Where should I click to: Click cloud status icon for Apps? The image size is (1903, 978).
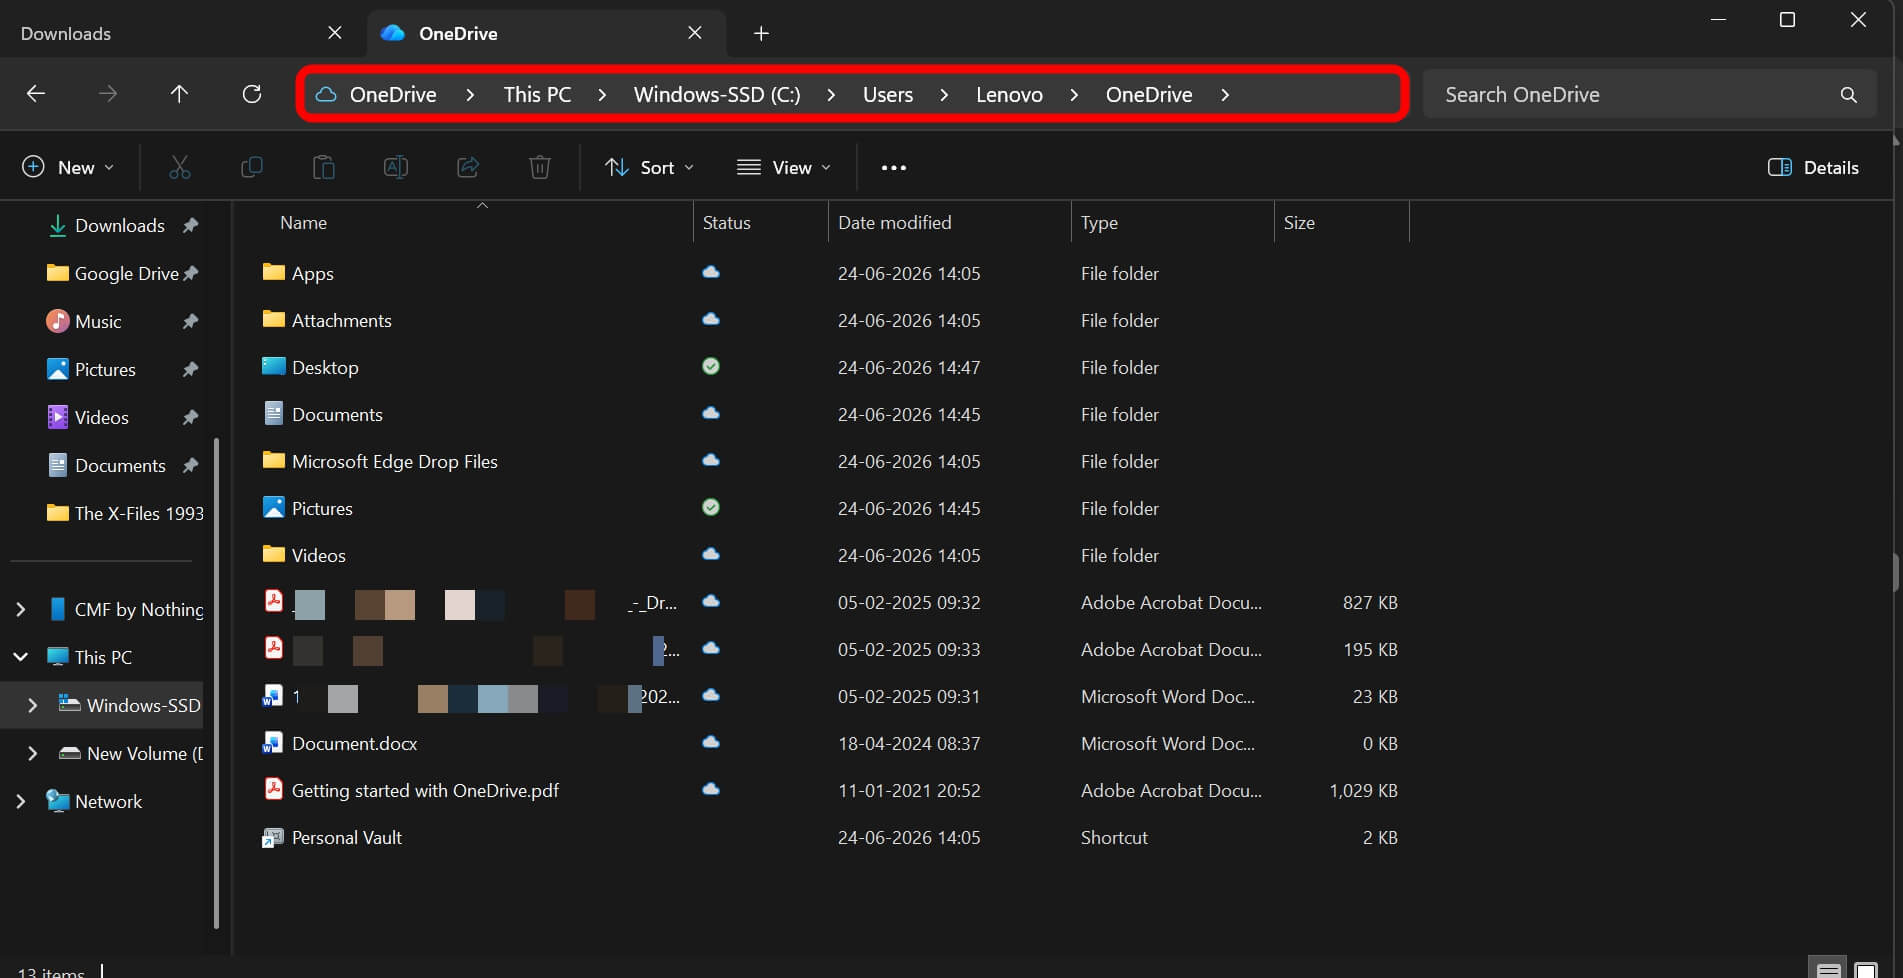711,272
